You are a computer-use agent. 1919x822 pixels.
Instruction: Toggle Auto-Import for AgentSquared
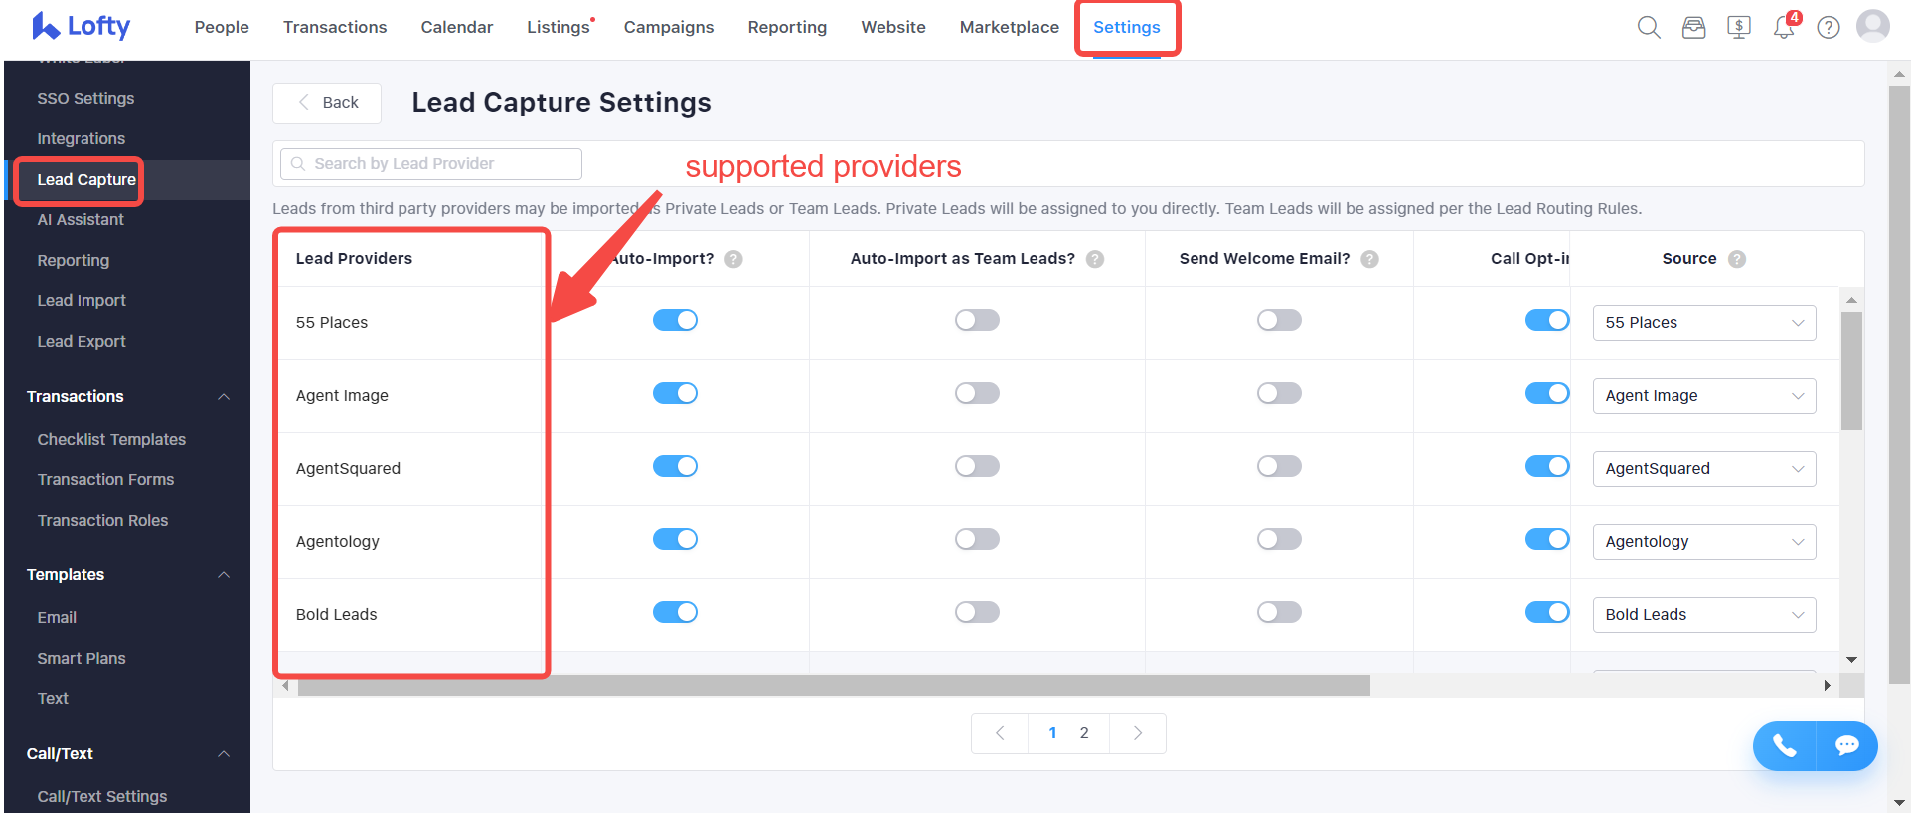[675, 466]
